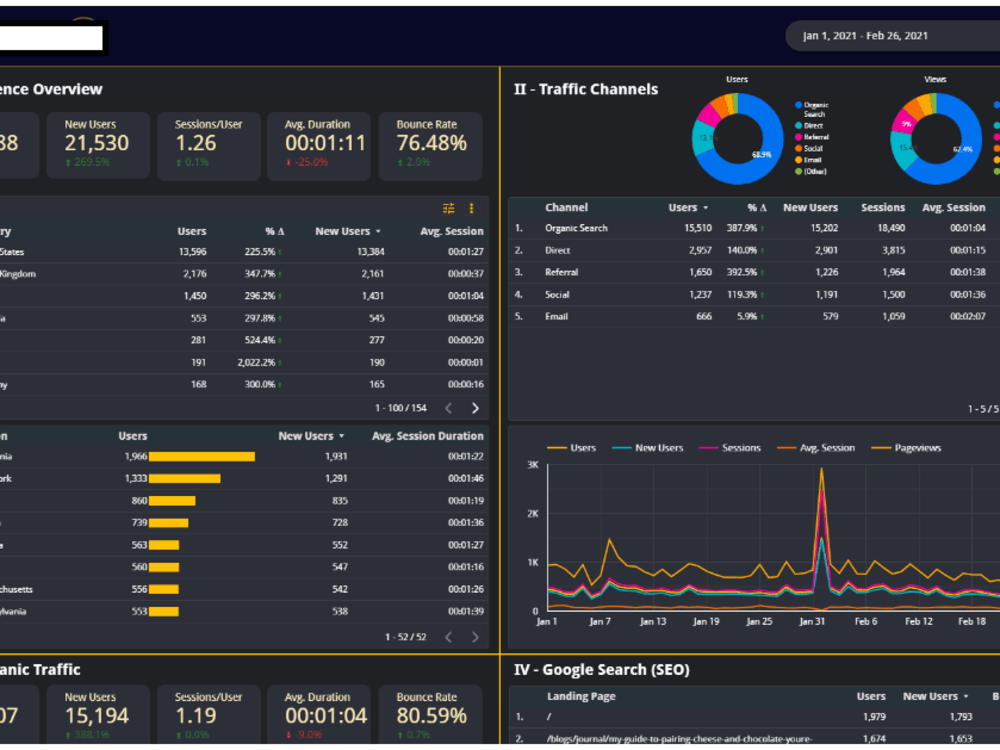Go to next page of region table
Viewport: 1000px width, 750px height.
click(x=475, y=637)
